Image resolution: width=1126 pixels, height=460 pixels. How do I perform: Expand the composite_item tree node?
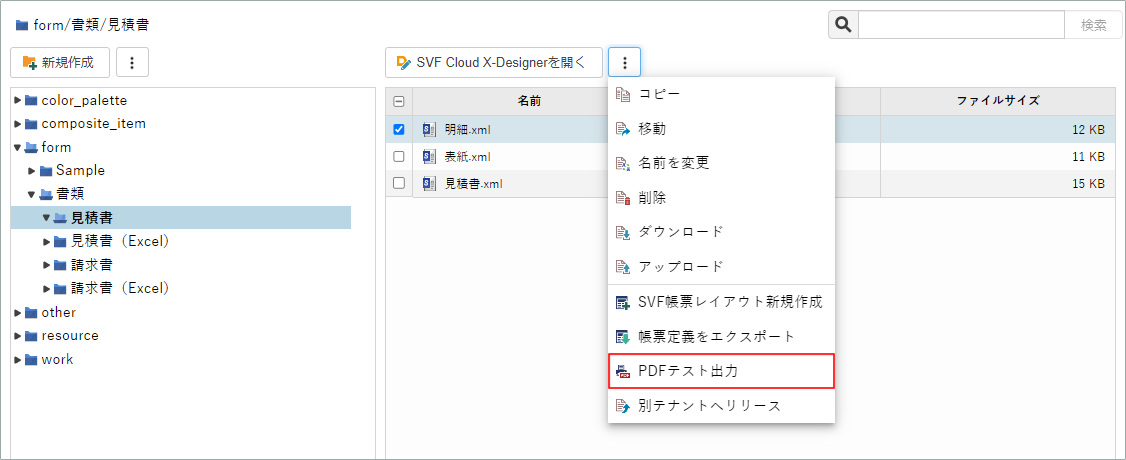pyautogui.click(x=18, y=123)
